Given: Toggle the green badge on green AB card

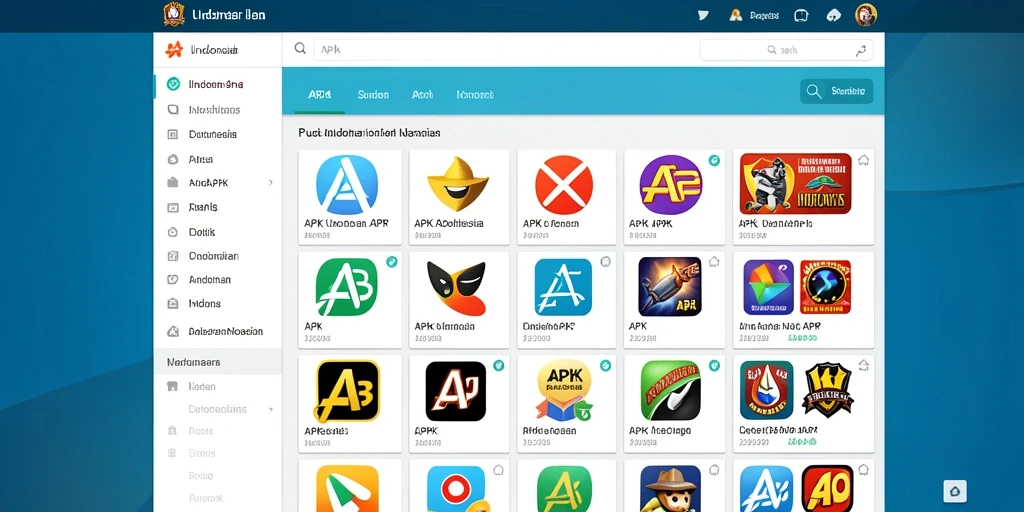Looking at the screenshot, I should point(392,262).
